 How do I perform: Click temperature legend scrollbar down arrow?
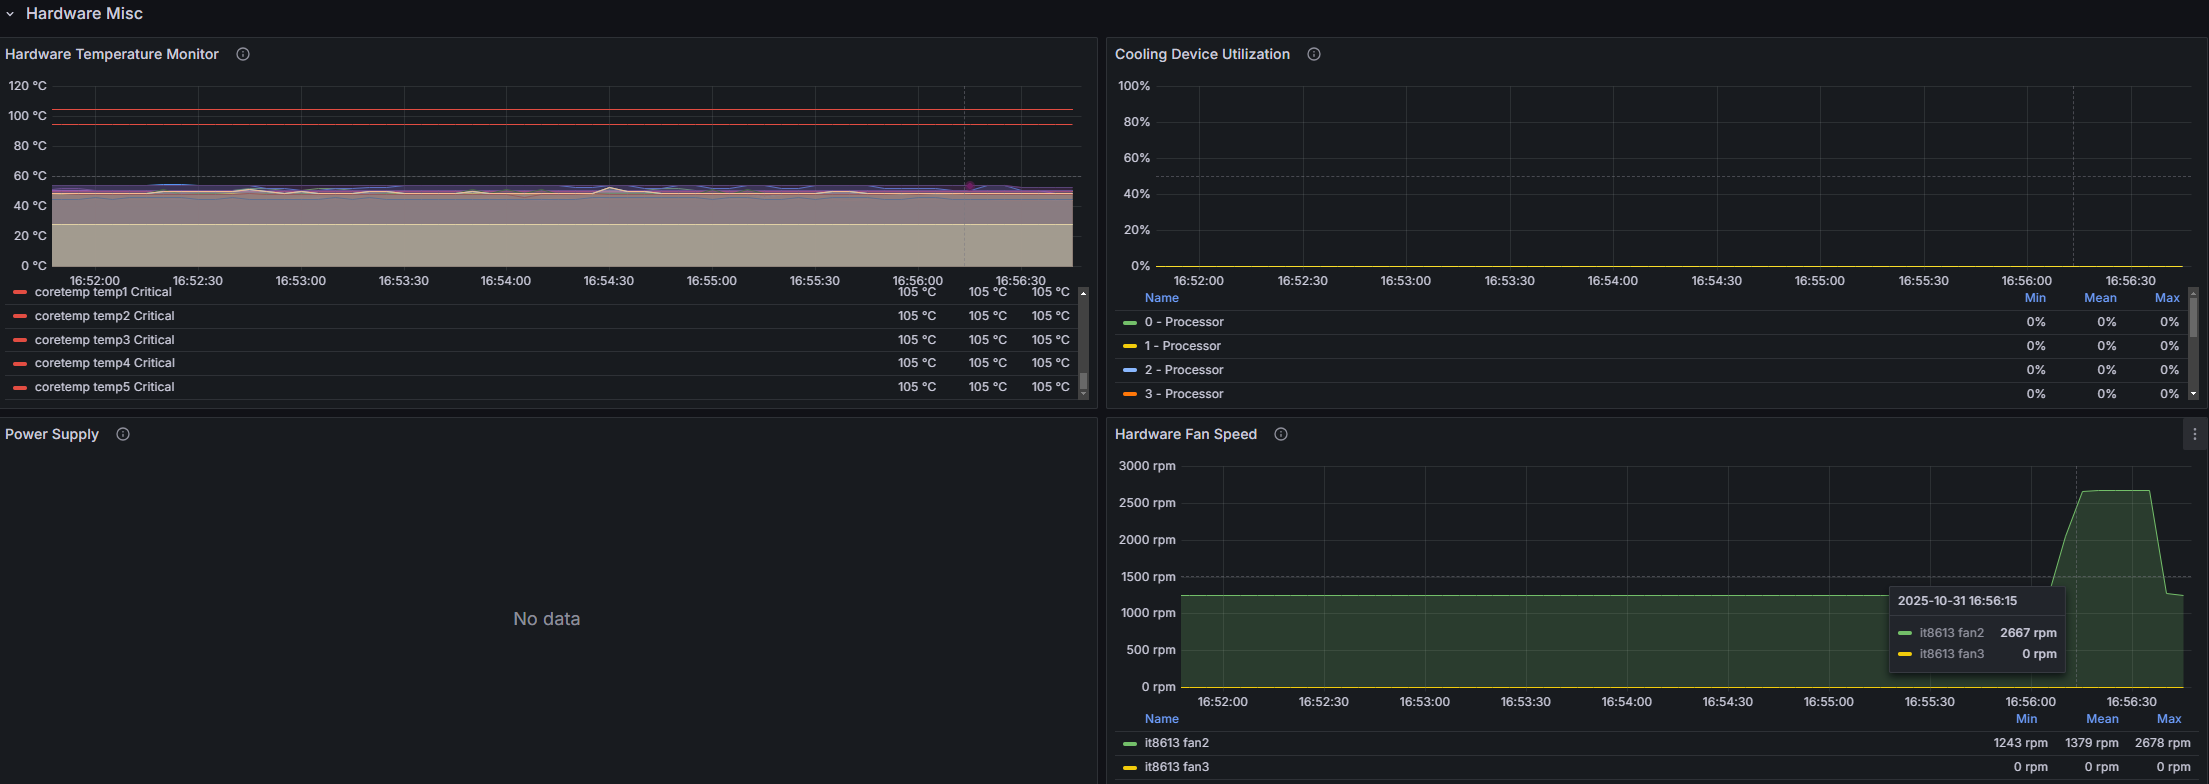pos(1083,394)
